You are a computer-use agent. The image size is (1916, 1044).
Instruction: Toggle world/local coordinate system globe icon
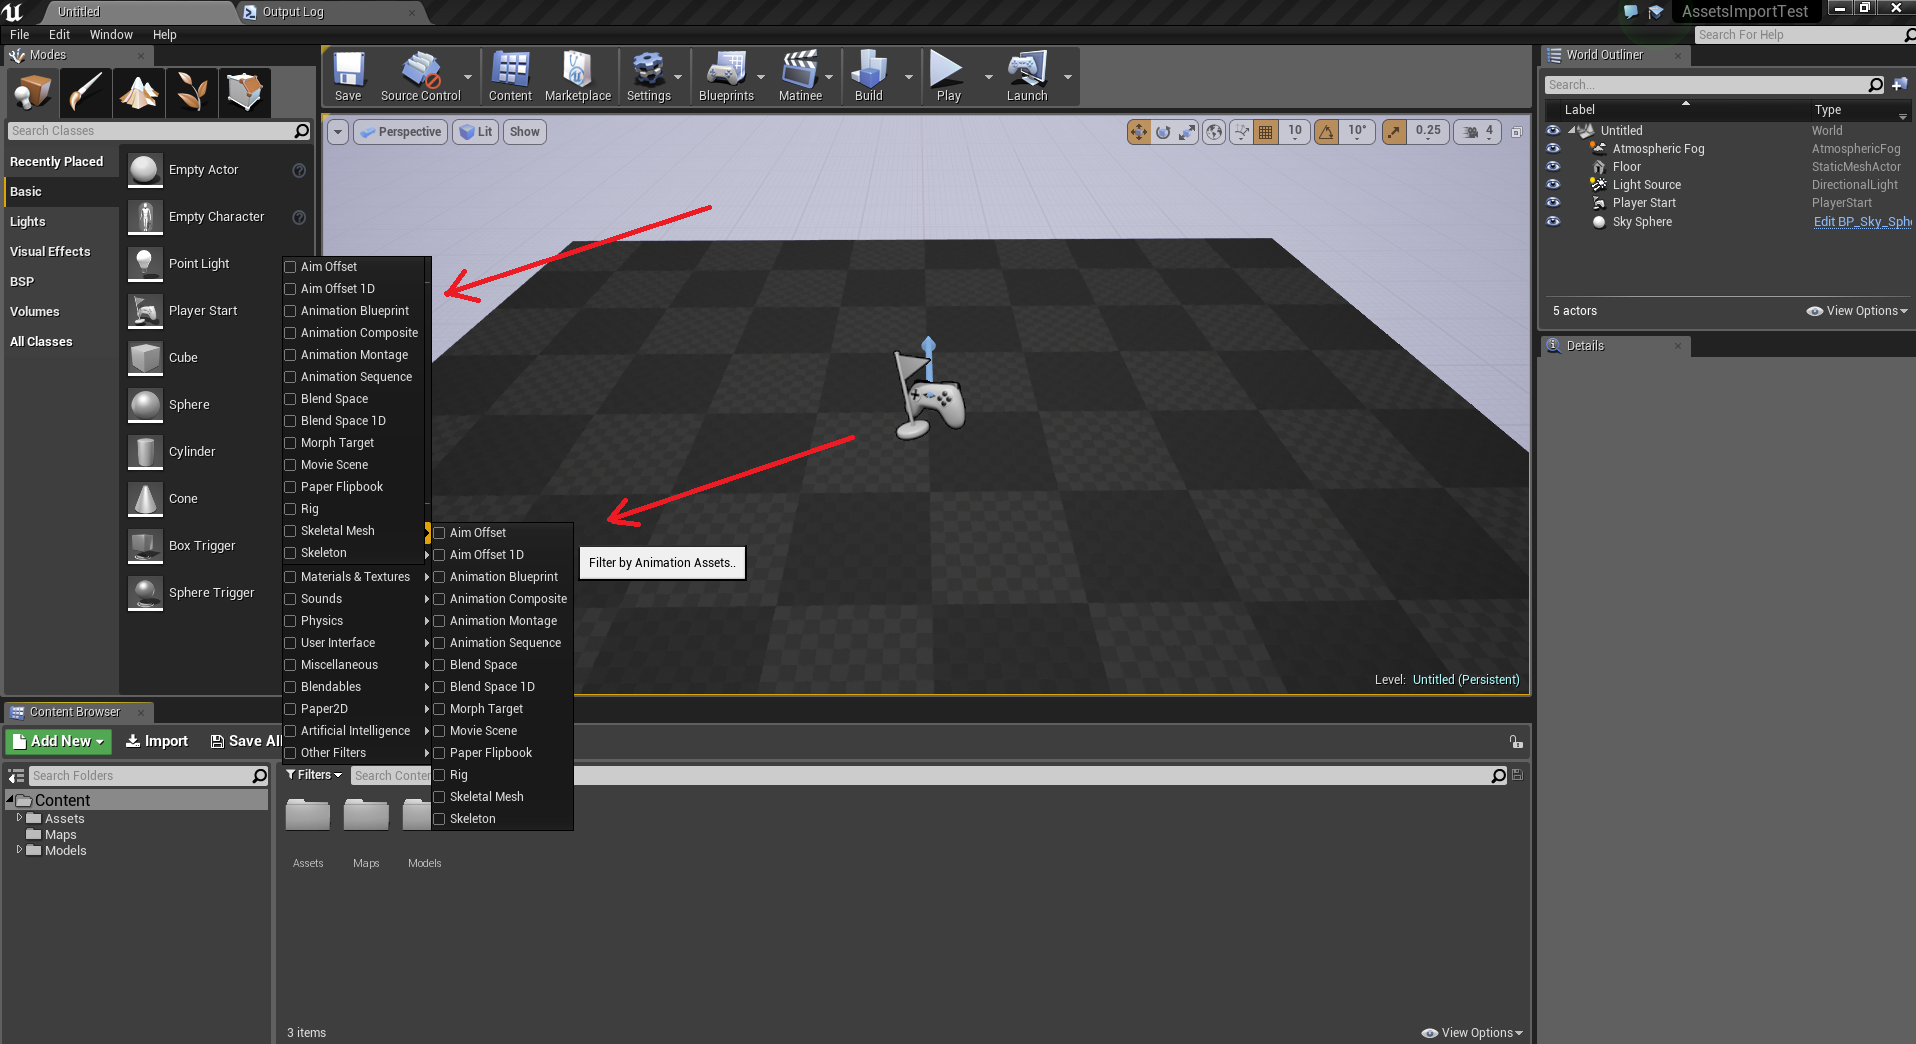pos(1214,132)
